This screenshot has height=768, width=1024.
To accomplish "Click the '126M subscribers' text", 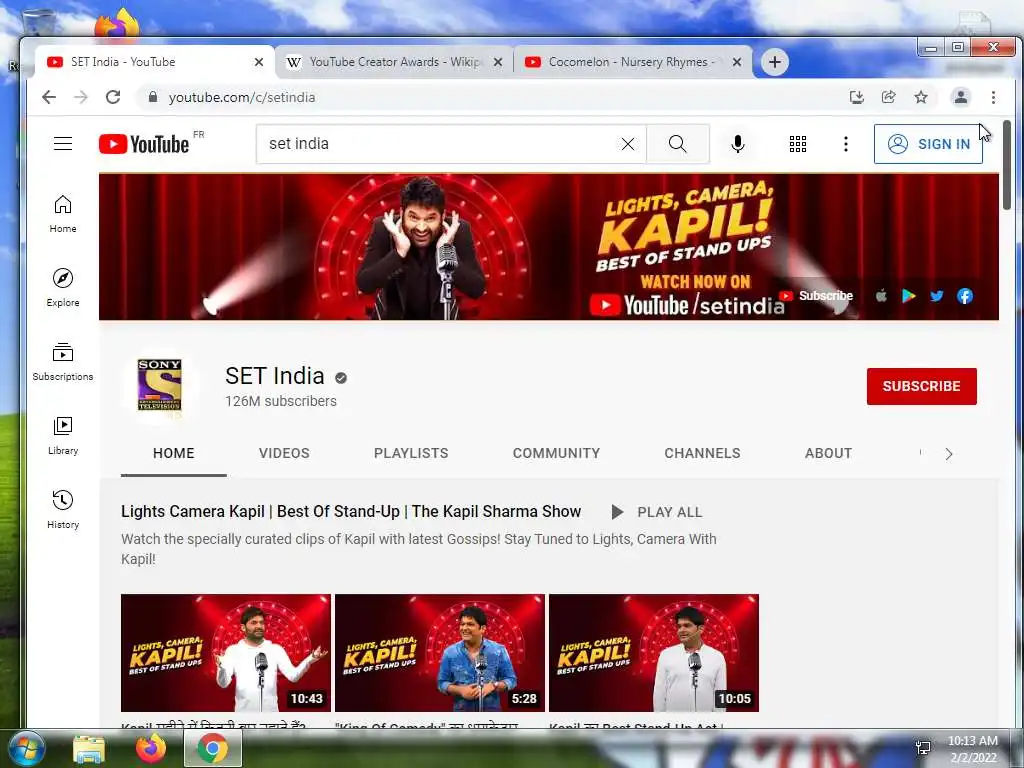I will click(x=281, y=401).
